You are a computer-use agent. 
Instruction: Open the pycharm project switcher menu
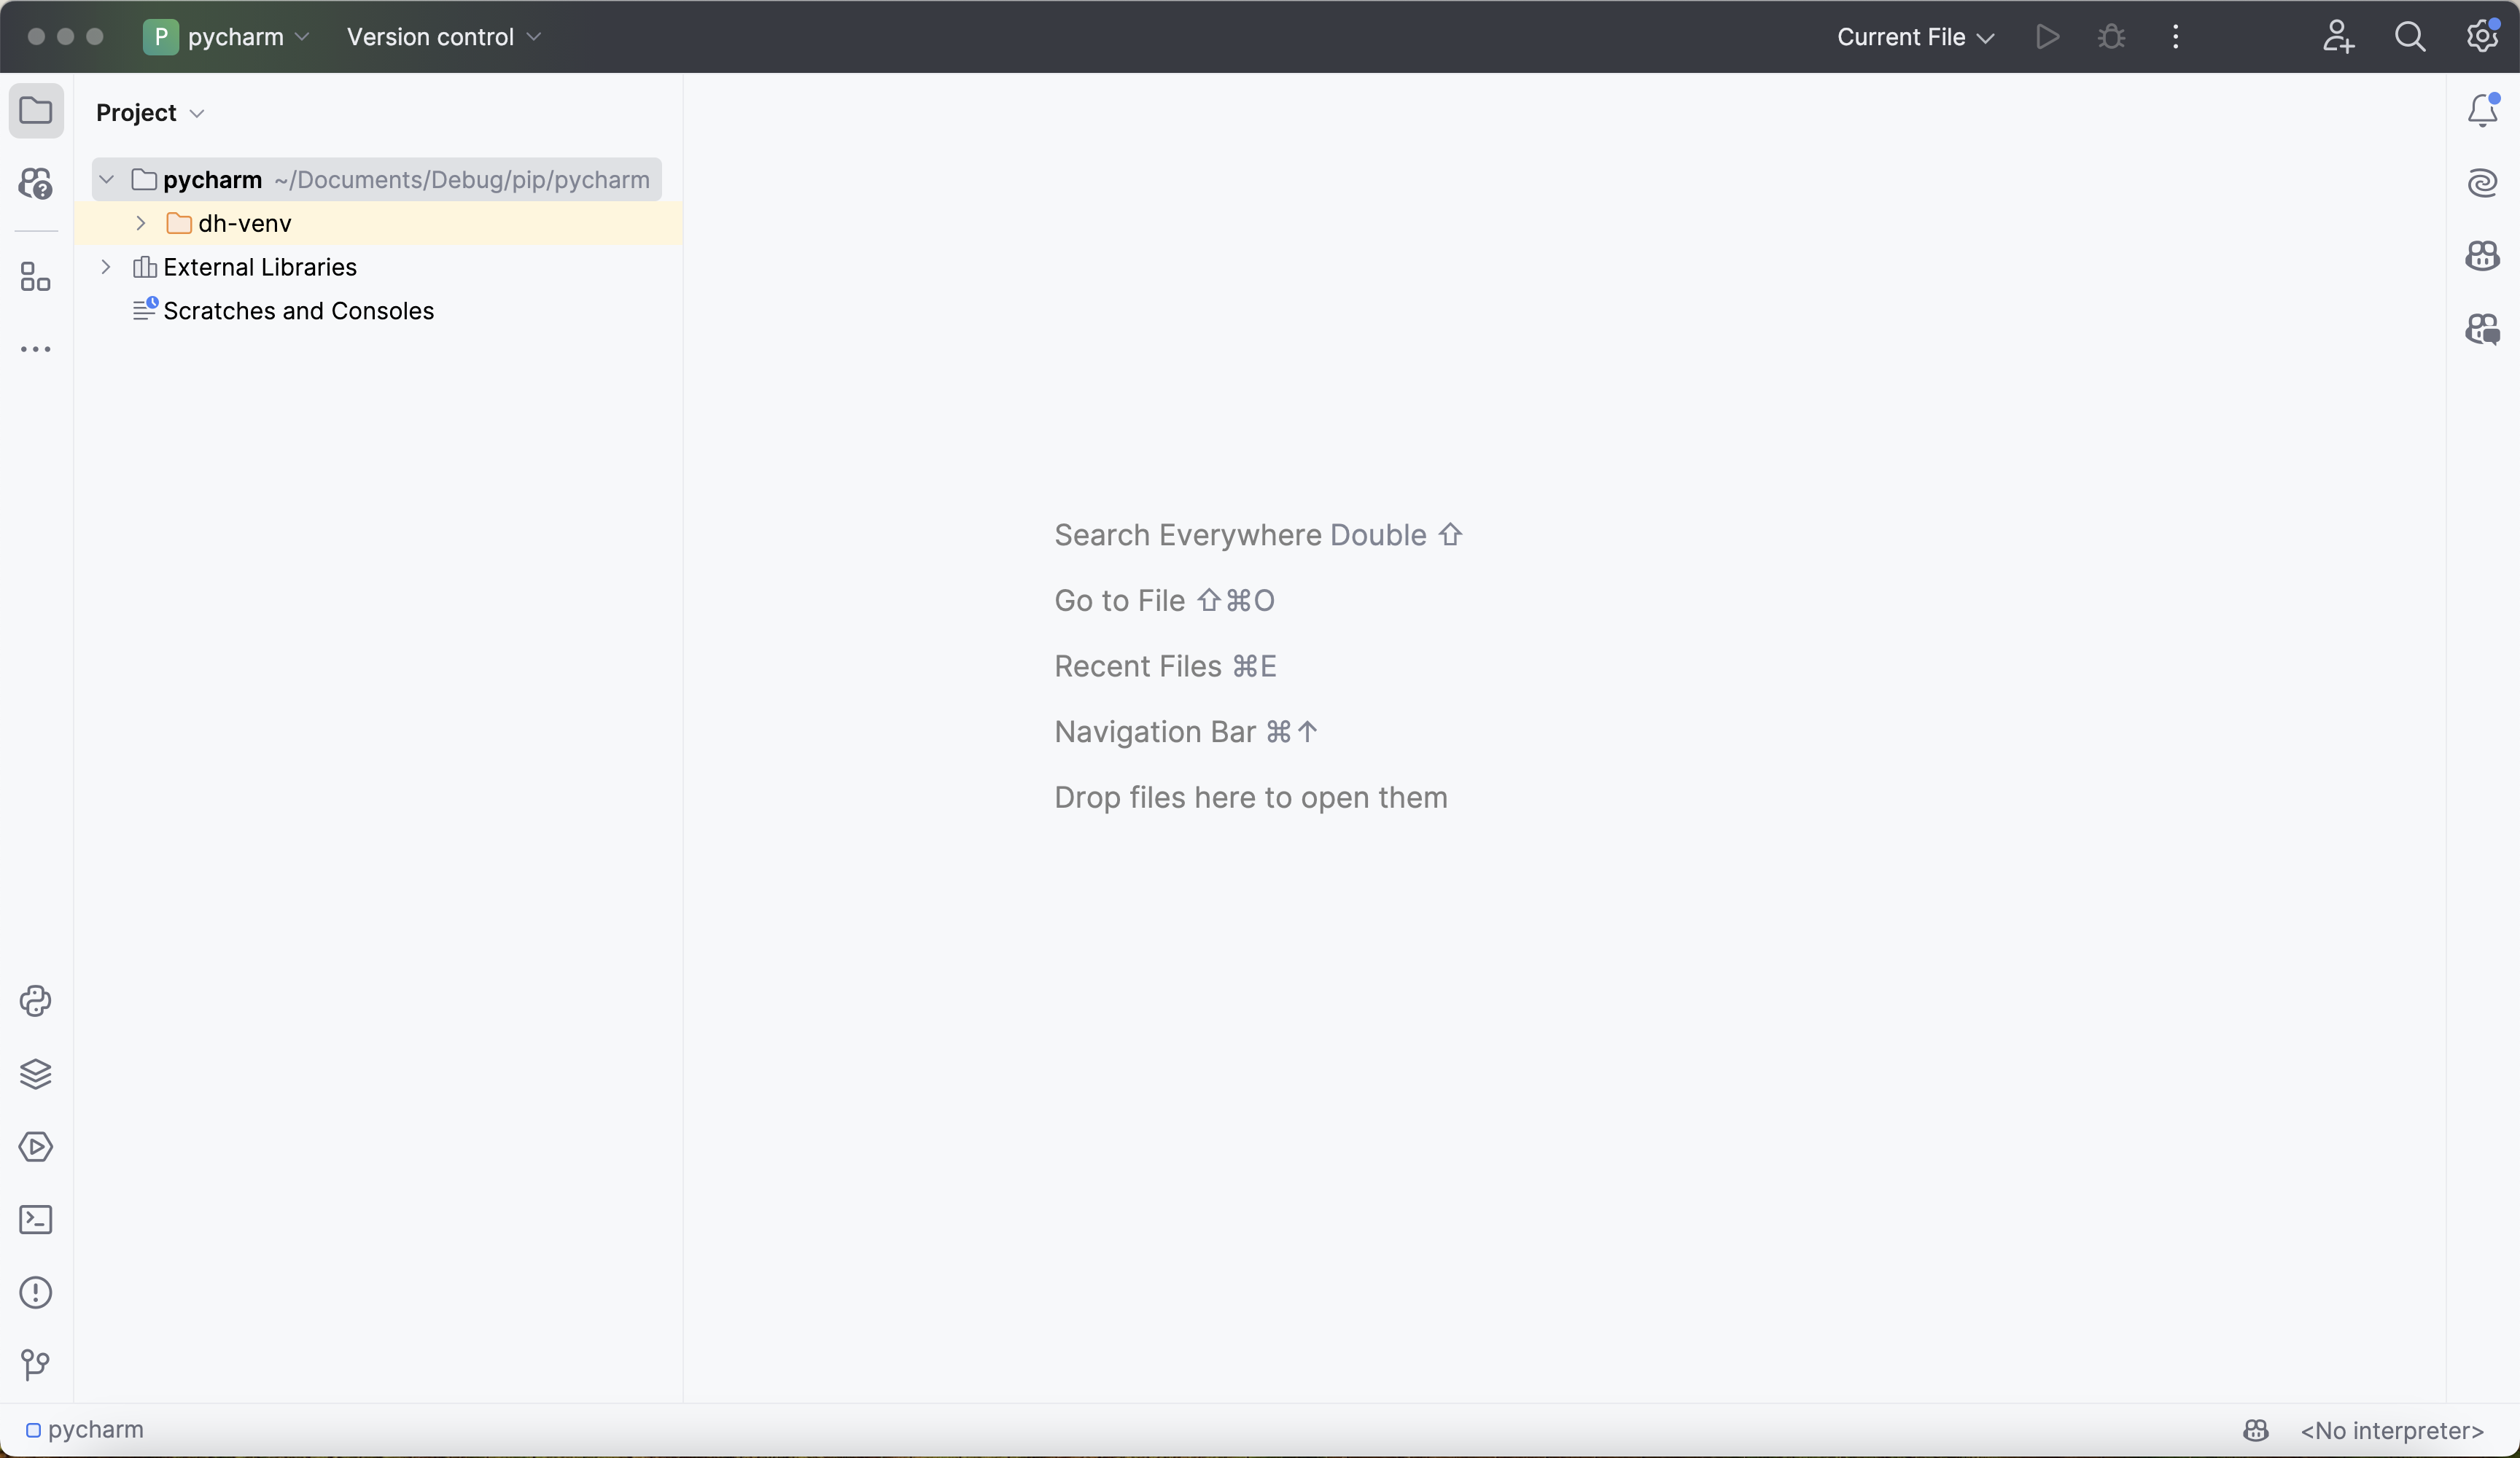pos(228,37)
